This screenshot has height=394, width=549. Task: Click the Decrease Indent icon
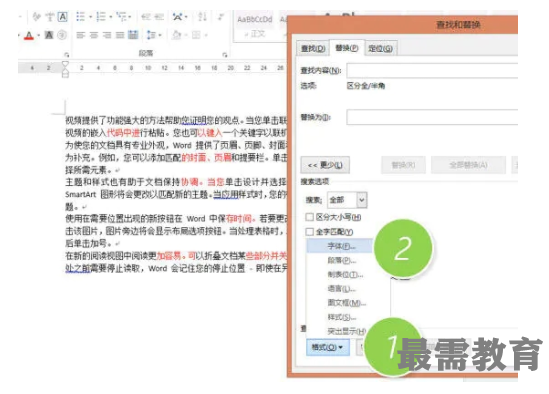pos(146,16)
